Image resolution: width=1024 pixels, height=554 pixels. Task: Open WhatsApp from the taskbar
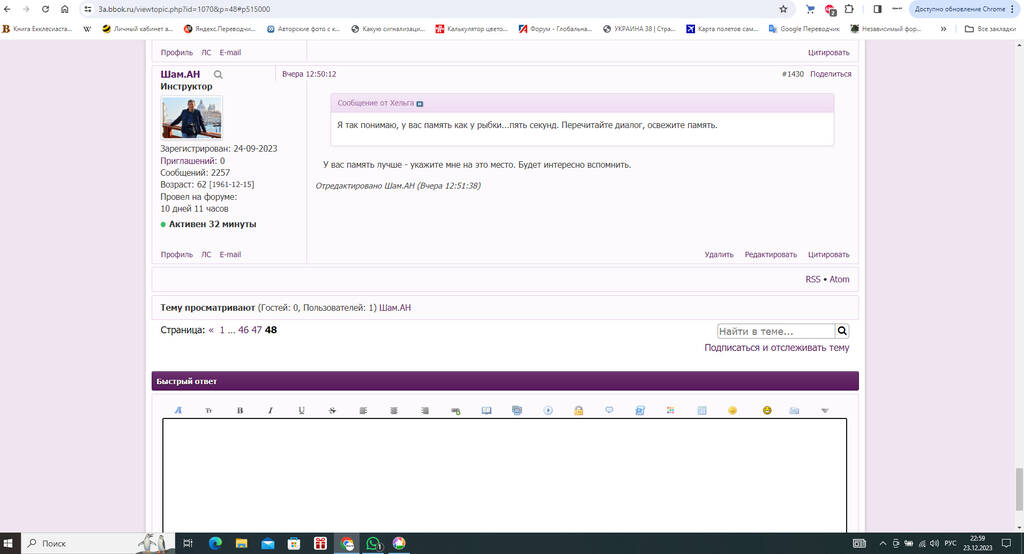373,543
